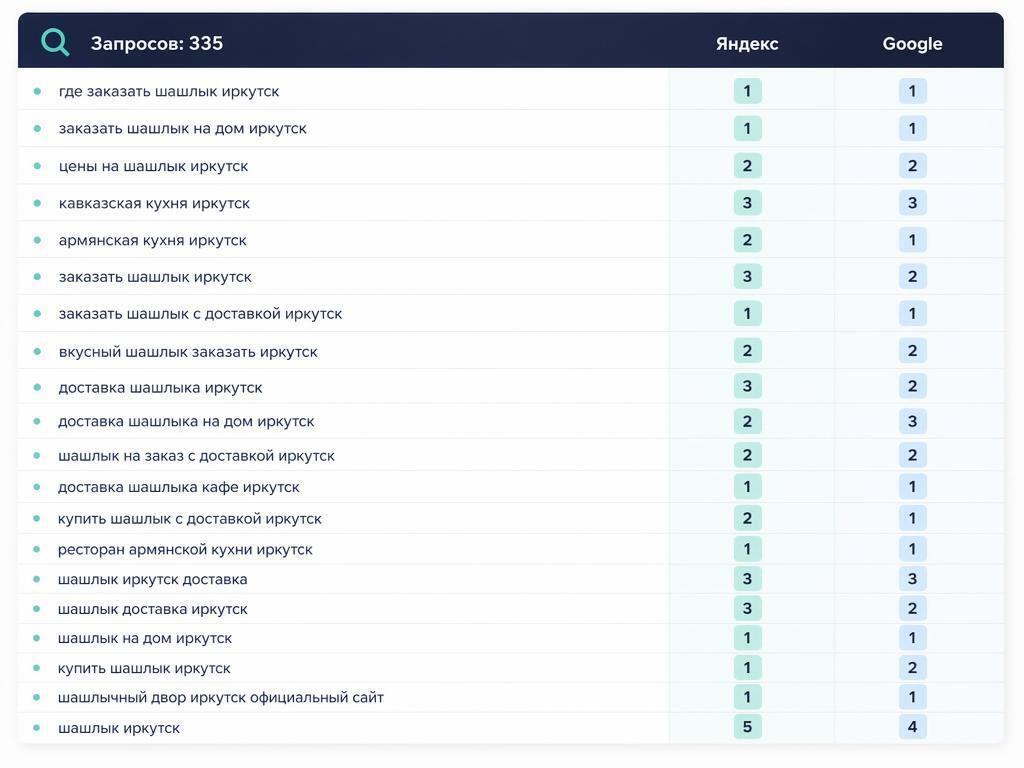Click Google badge for 'доставка шашлыка на дом иркутск'
This screenshot has height=768, width=1024.
tap(912, 421)
